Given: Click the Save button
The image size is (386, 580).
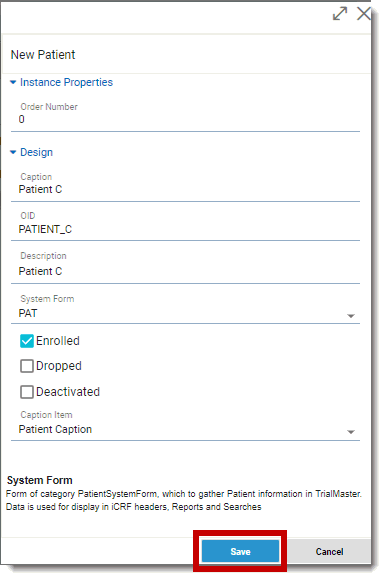Looking at the screenshot, I should [240, 552].
